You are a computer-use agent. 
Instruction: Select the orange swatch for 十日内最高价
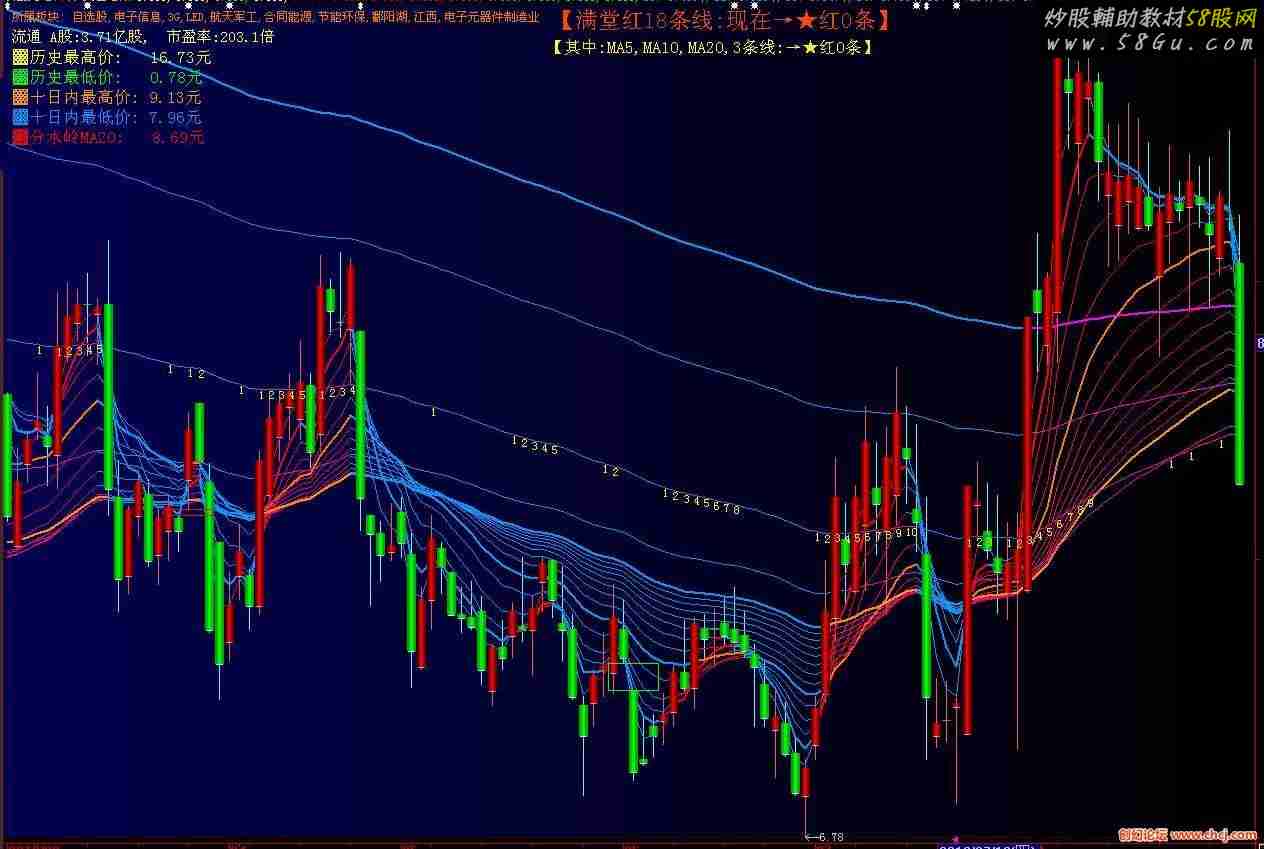click(x=20, y=97)
